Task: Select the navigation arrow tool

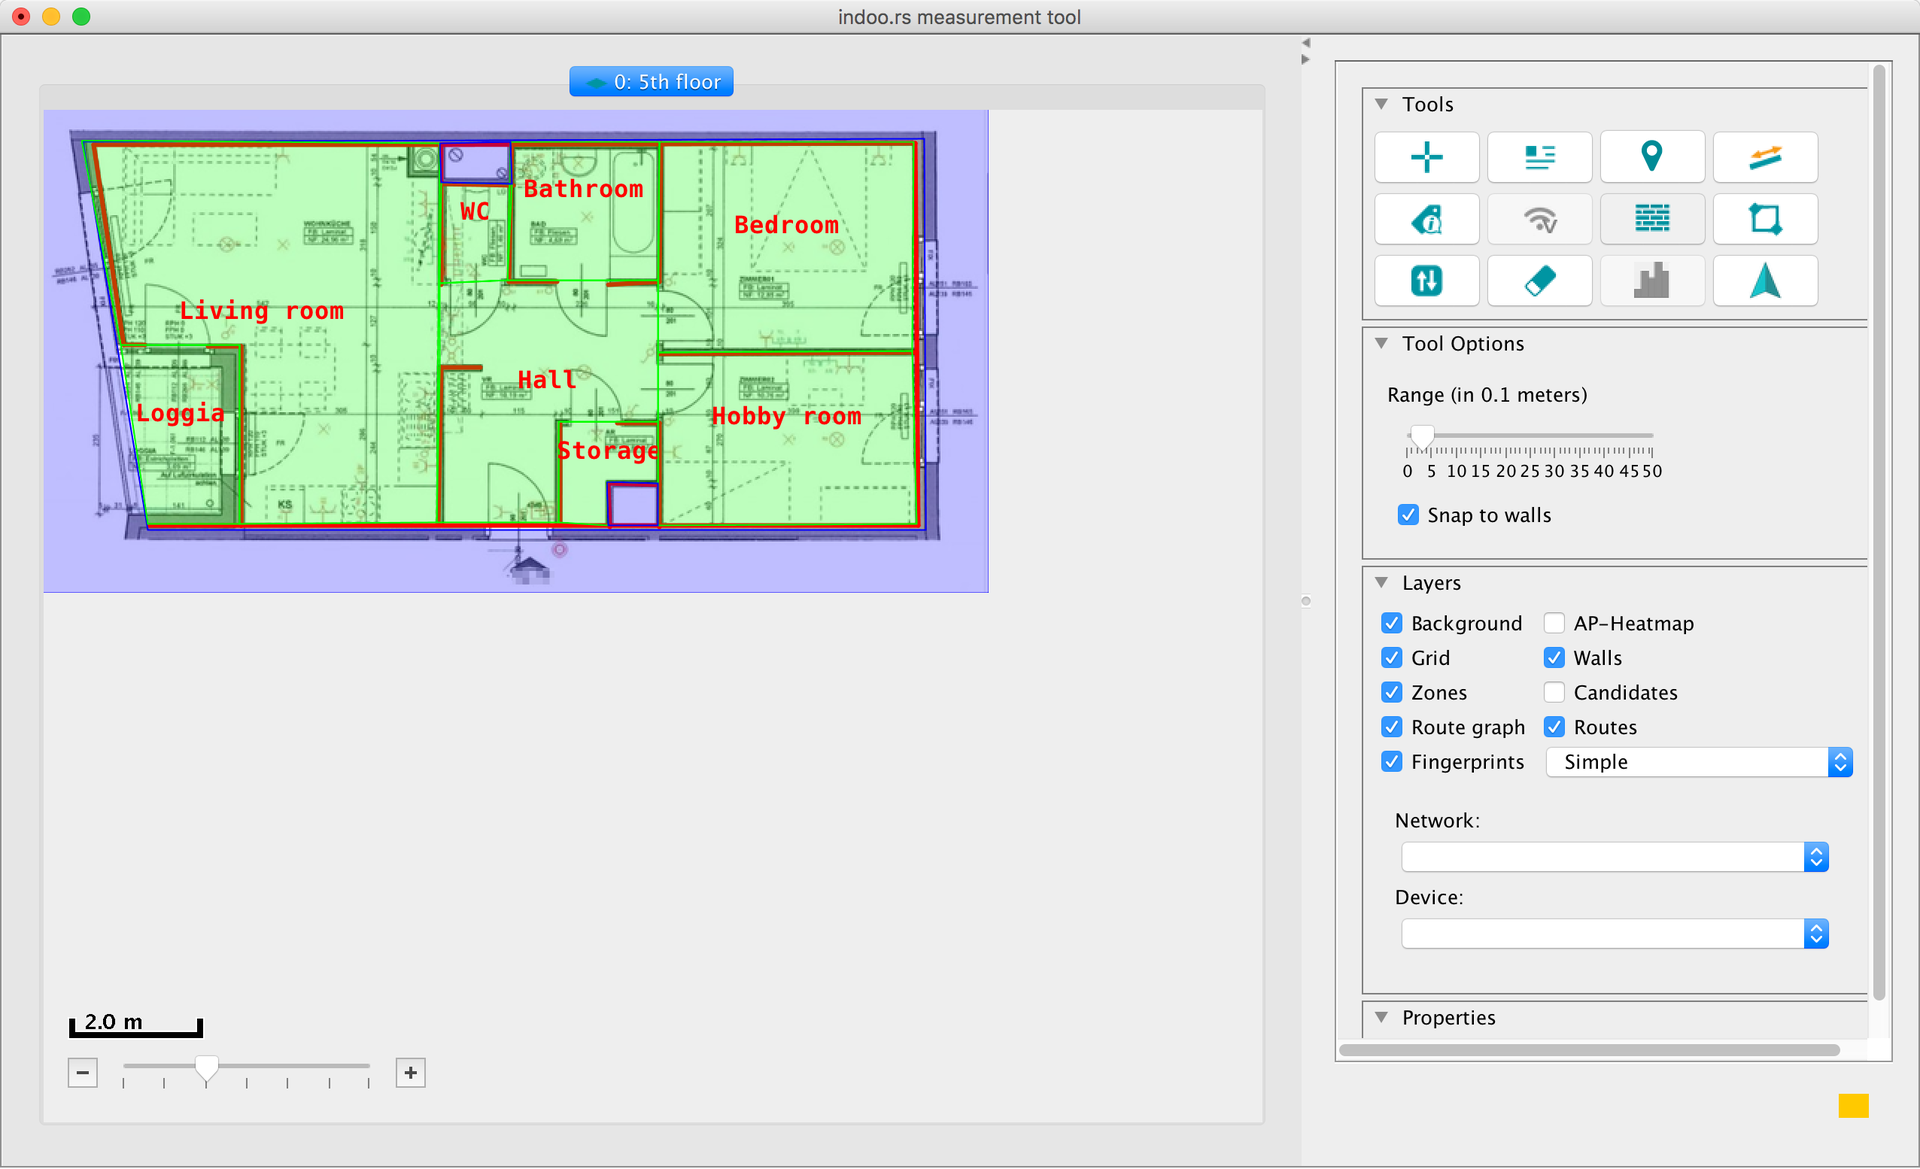Action: click(x=1764, y=281)
